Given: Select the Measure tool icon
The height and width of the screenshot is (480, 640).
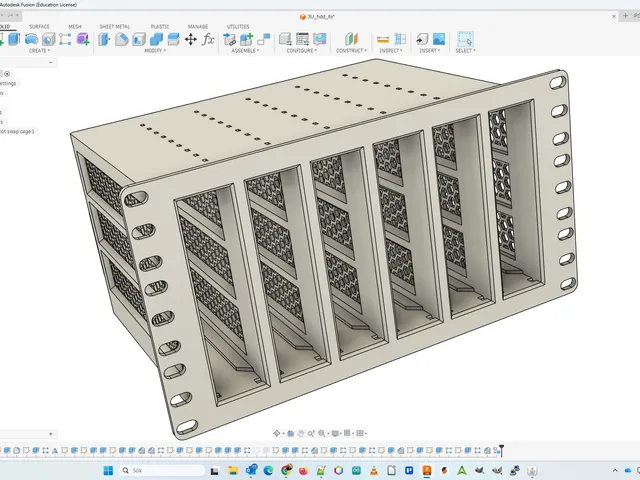Looking at the screenshot, I should (383, 39).
